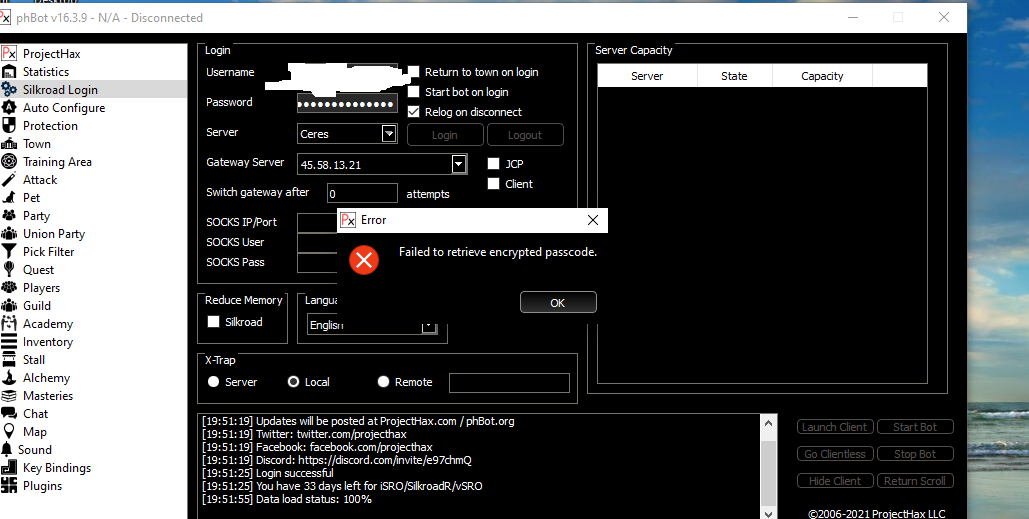This screenshot has height=519, width=1029.
Task: Select the Protection shield icon
Action: 10,126
